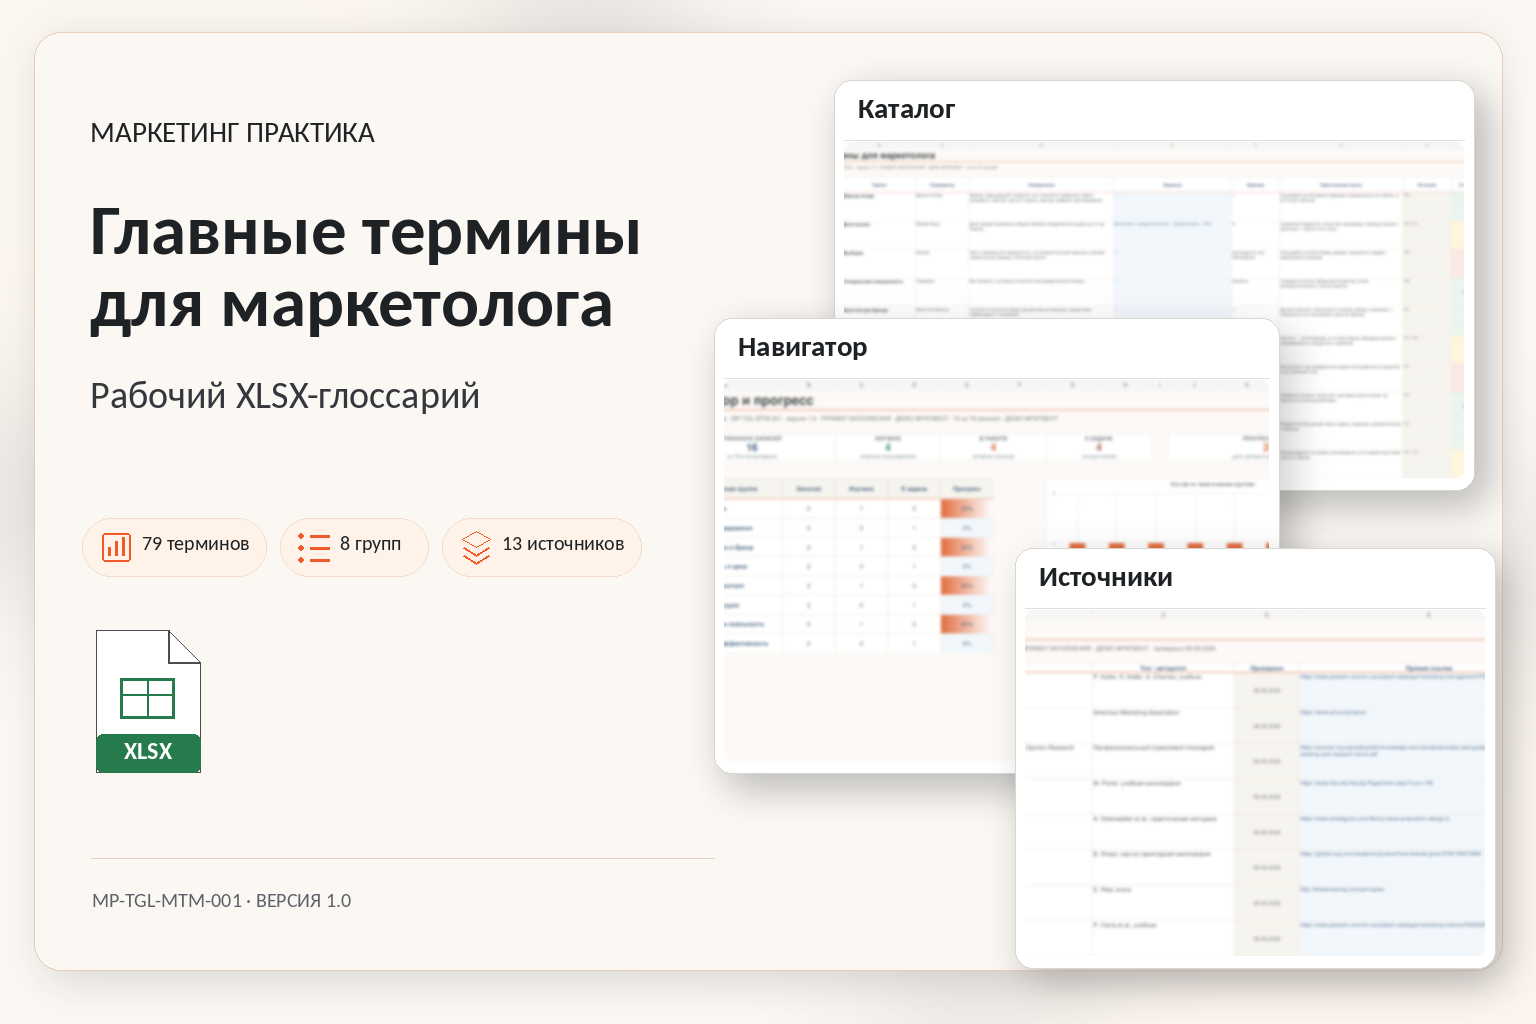This screenshot has height=1024, width=1536.
Task: Click the bar chart icon beside 79 терминов
Action: point(117,547)
